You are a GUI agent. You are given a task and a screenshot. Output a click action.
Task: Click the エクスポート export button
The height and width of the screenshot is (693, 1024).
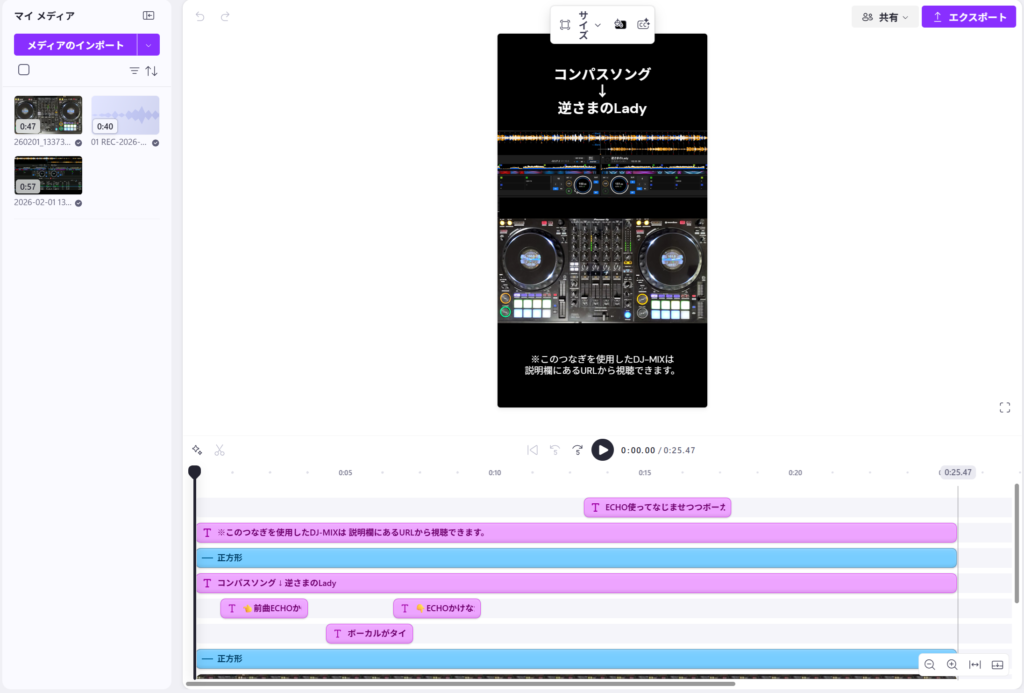[968, 17]
